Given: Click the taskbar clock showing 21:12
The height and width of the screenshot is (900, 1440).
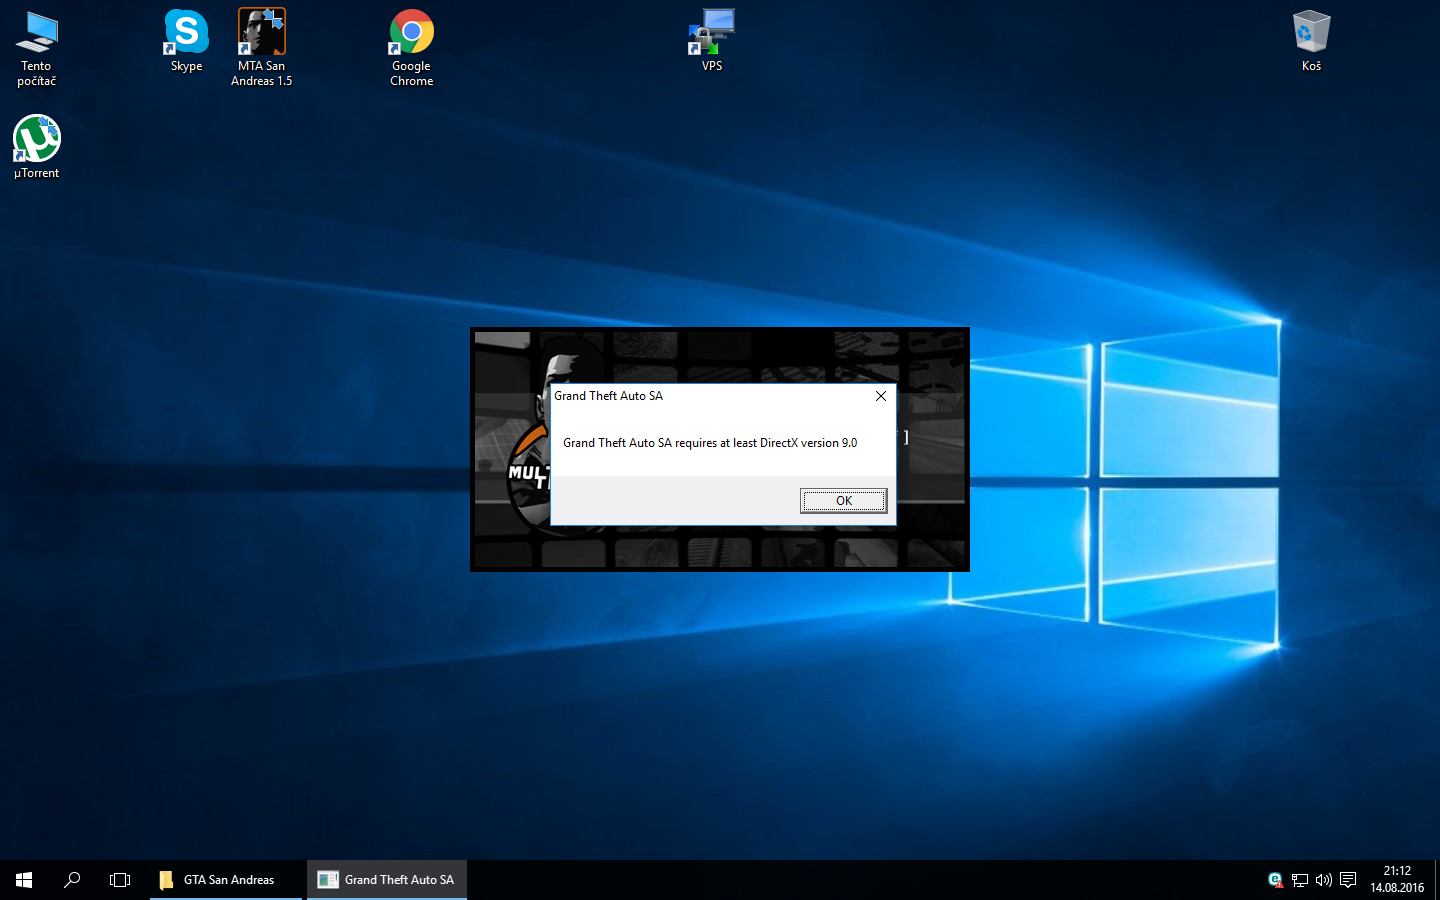Looking at the screenshot, I should [1396, 879].
